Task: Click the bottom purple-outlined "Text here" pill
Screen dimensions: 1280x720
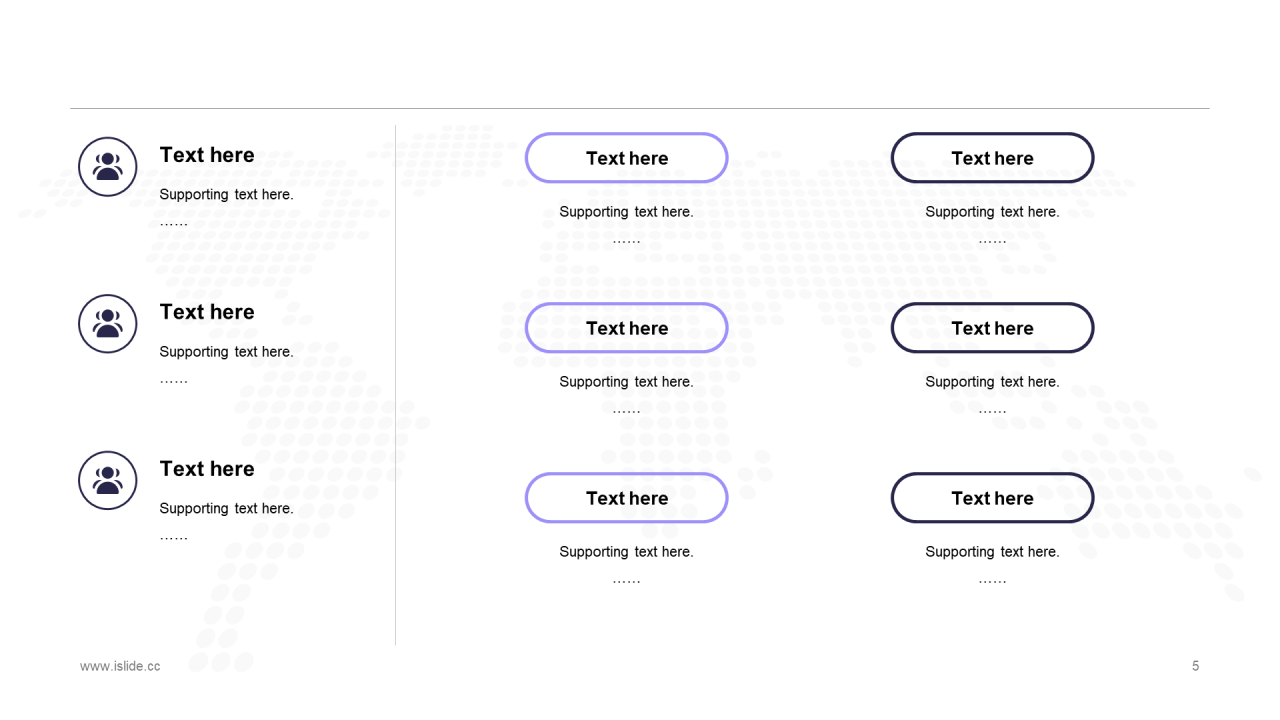Action: [627, 498]
